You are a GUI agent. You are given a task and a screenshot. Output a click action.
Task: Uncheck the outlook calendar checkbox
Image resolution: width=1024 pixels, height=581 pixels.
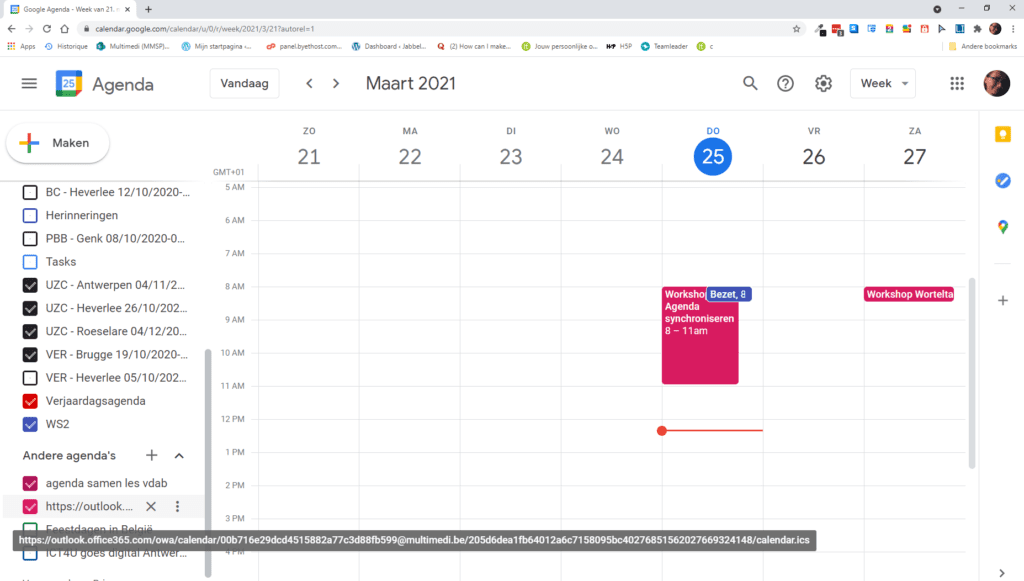point(30,507)
